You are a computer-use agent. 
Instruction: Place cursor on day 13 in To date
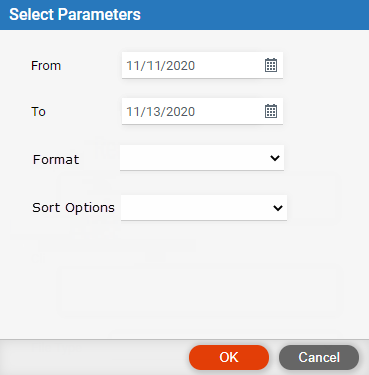pos(154,112)
